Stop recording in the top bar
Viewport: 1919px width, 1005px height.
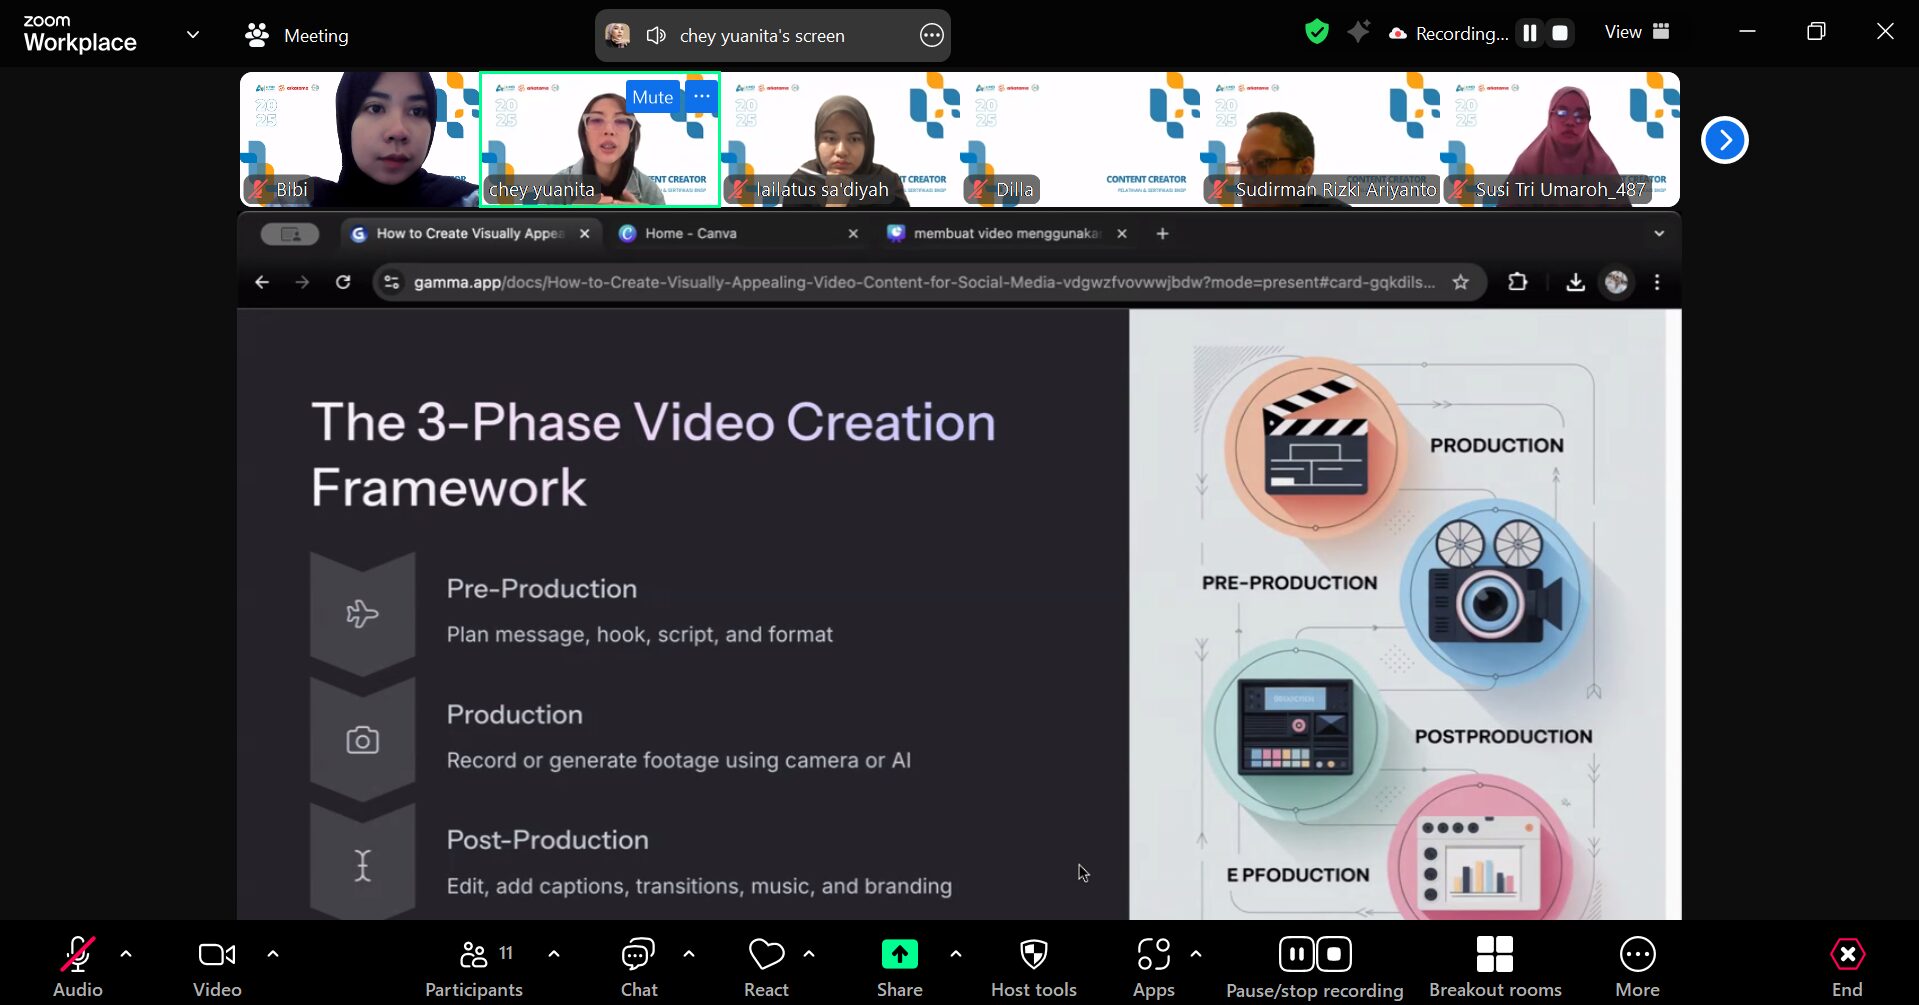coord(1560,33)
